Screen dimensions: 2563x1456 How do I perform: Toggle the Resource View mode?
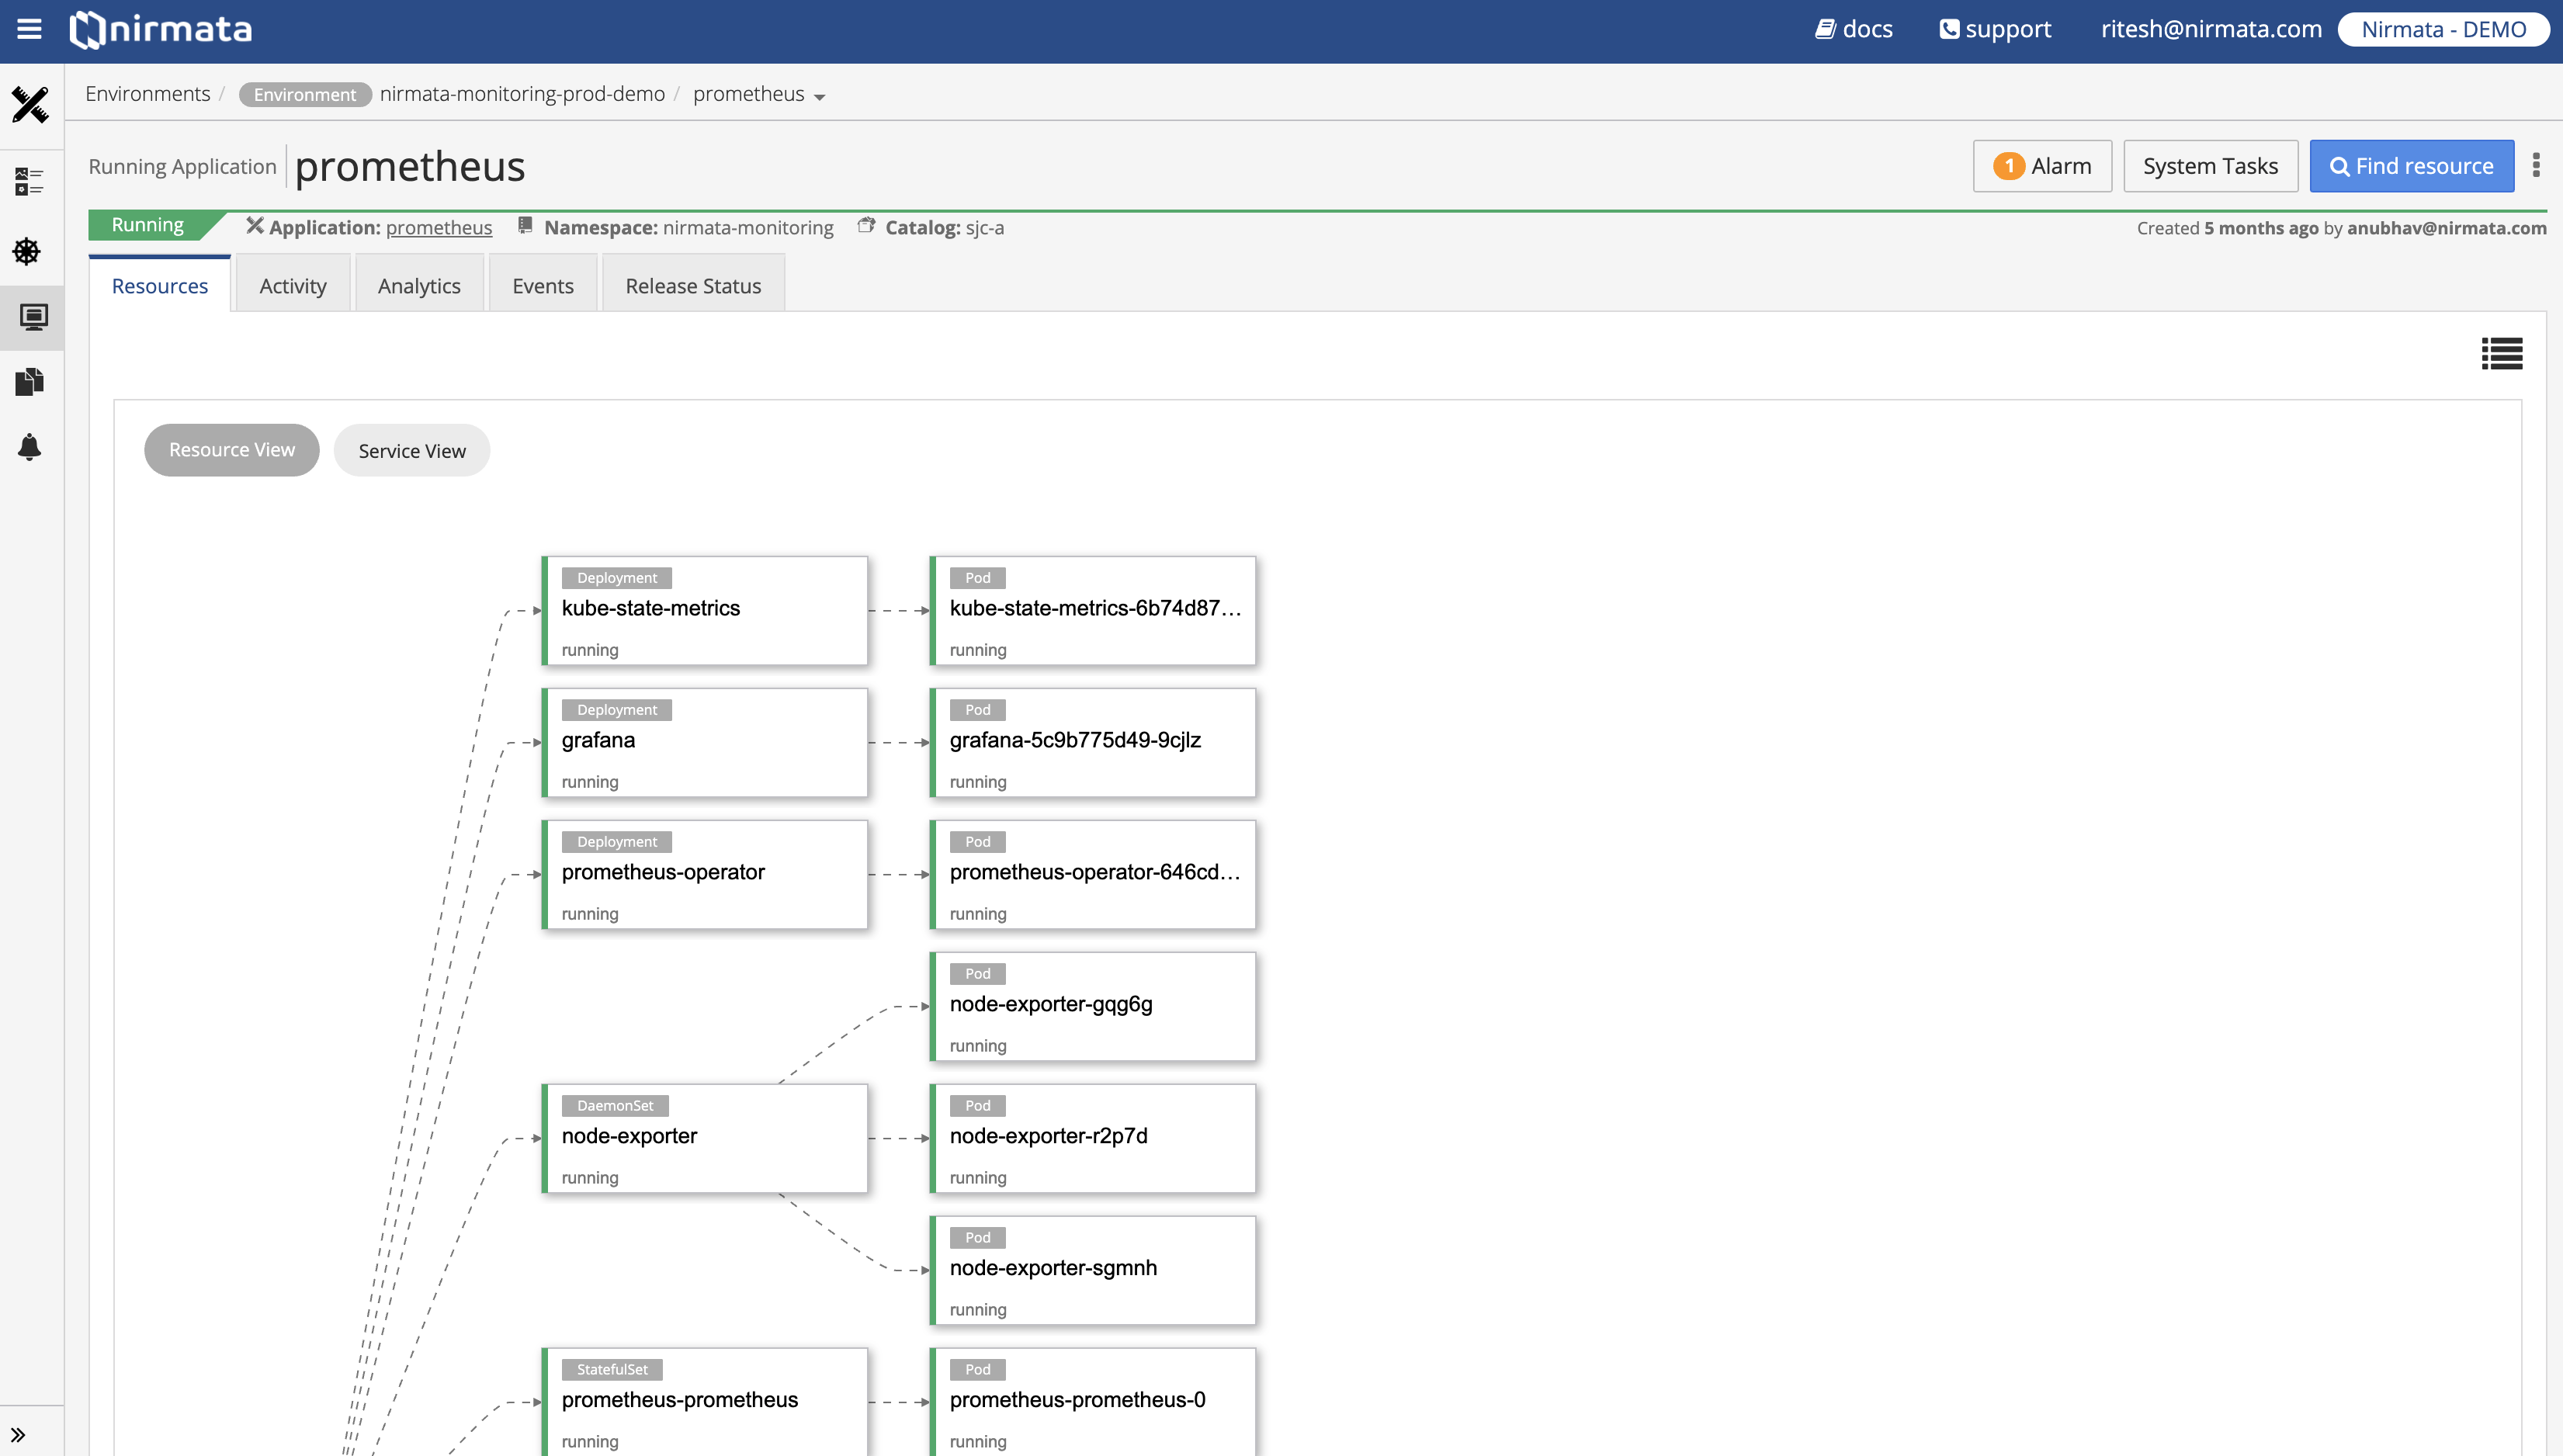231,450
